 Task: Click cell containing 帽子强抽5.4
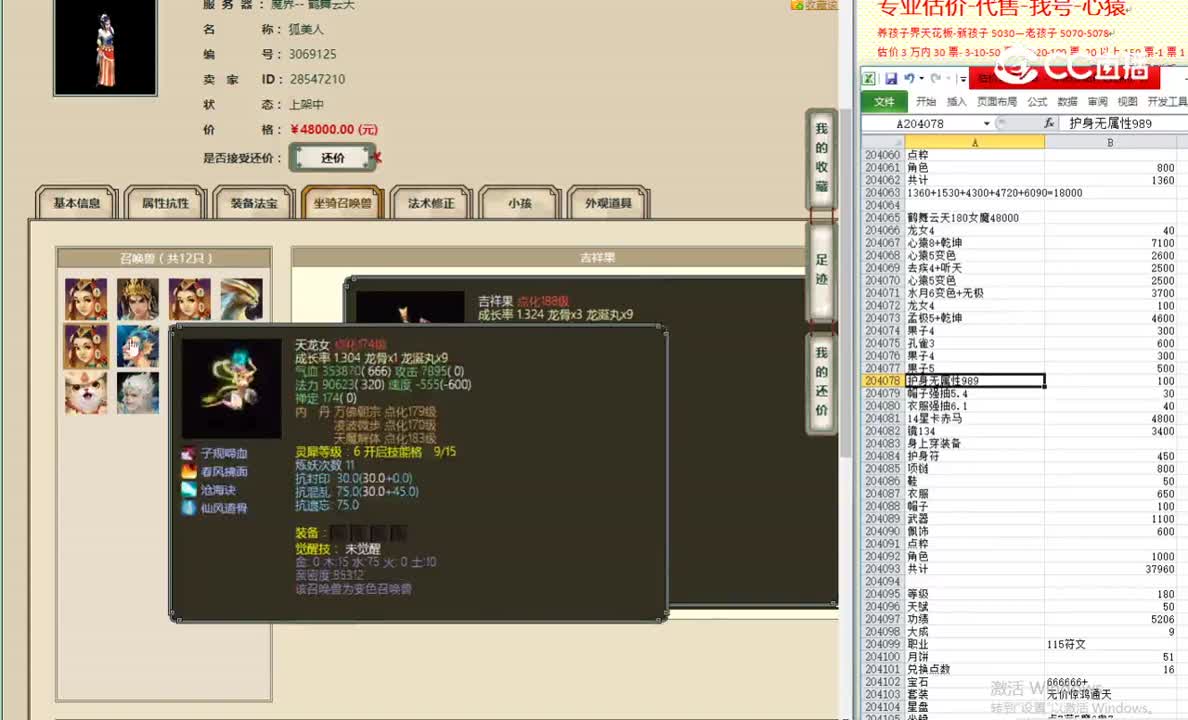(974, 393)
